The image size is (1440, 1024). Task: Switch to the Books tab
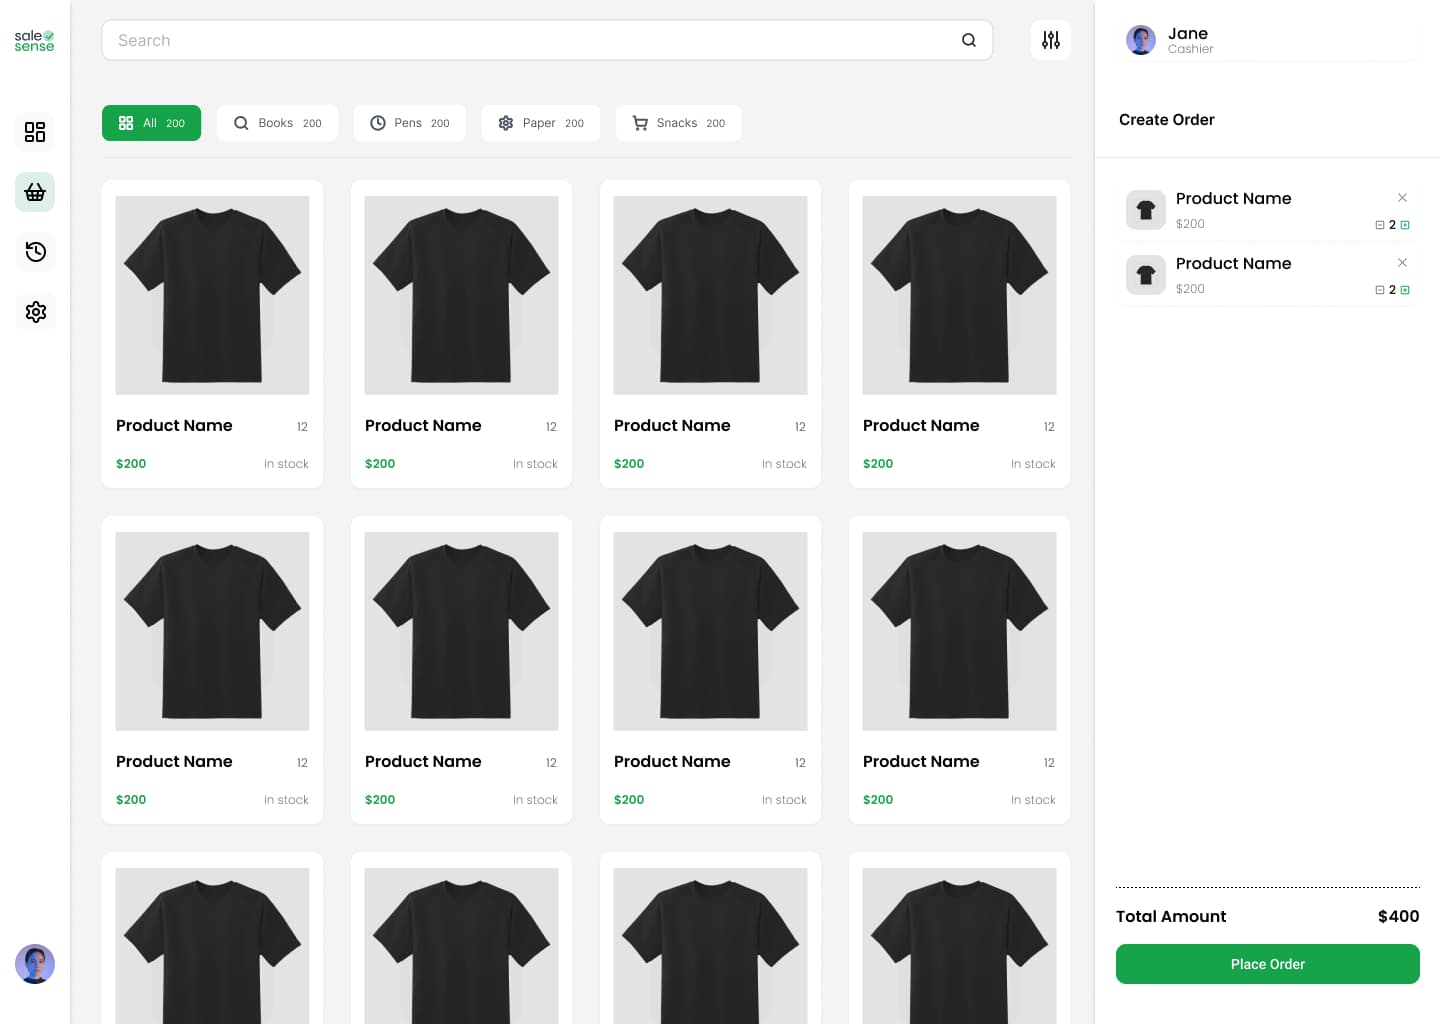click(277, 122)
